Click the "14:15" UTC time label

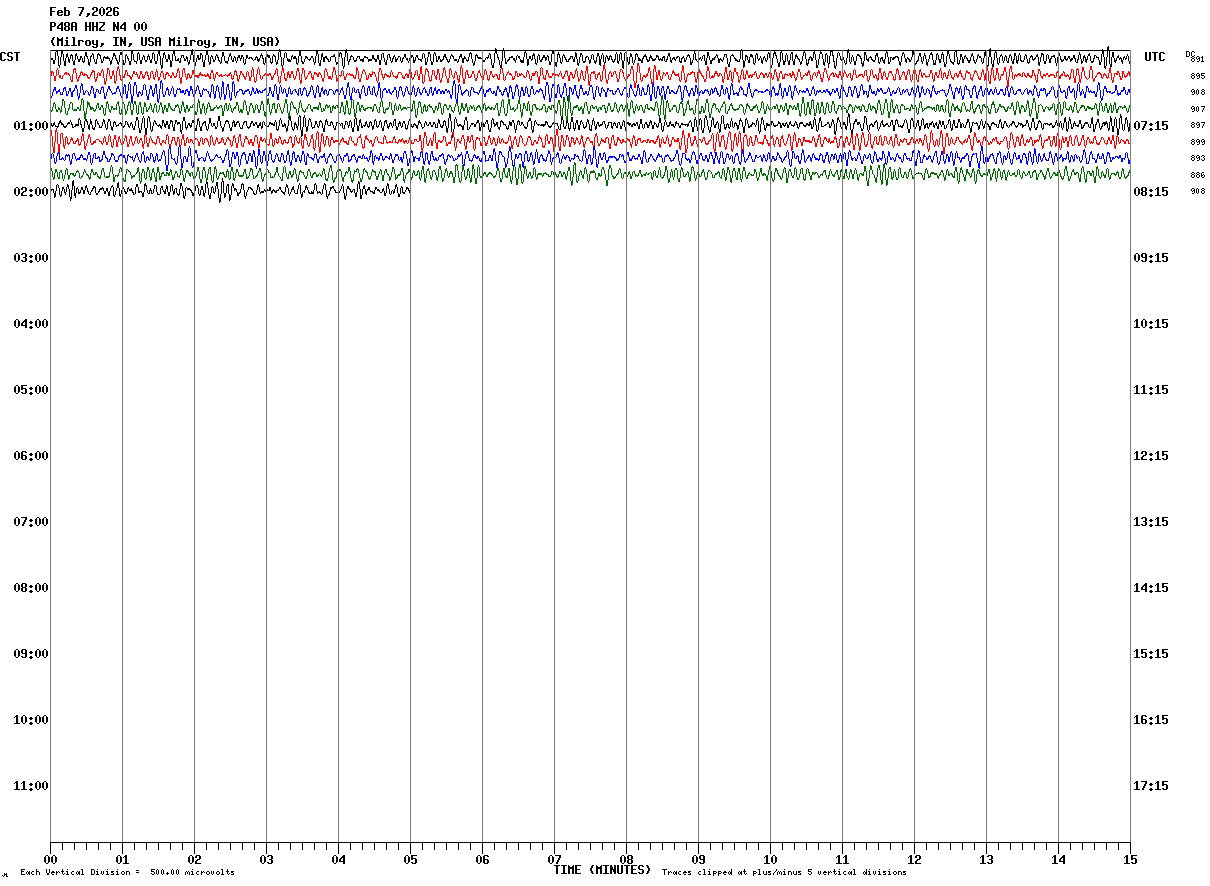pos(1151,588)
